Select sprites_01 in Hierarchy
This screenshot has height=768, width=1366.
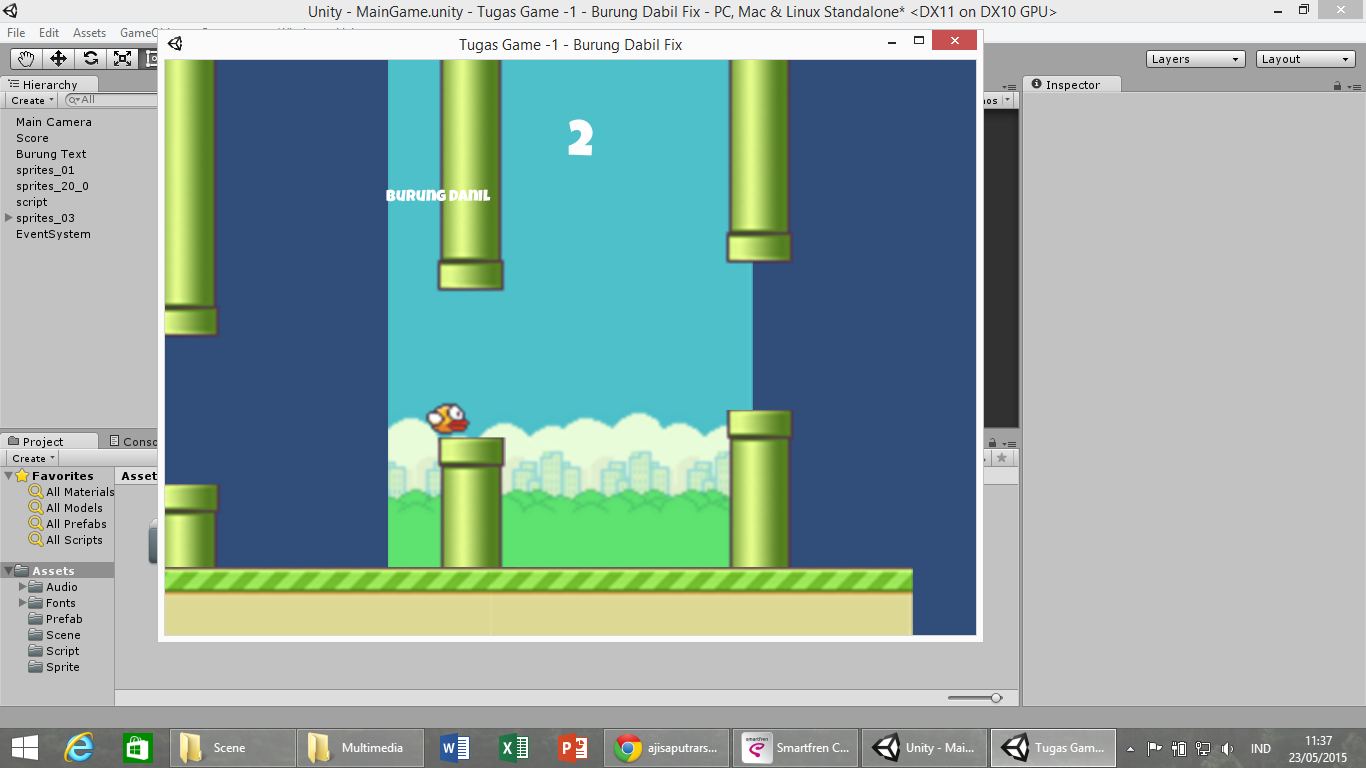(45, 170)
